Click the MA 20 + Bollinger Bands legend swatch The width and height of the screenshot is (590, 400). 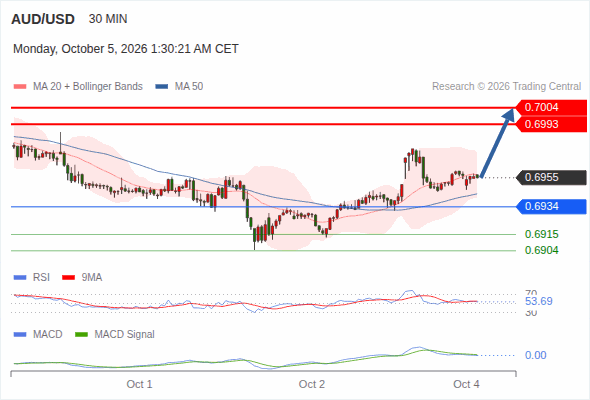click(20, 87)
